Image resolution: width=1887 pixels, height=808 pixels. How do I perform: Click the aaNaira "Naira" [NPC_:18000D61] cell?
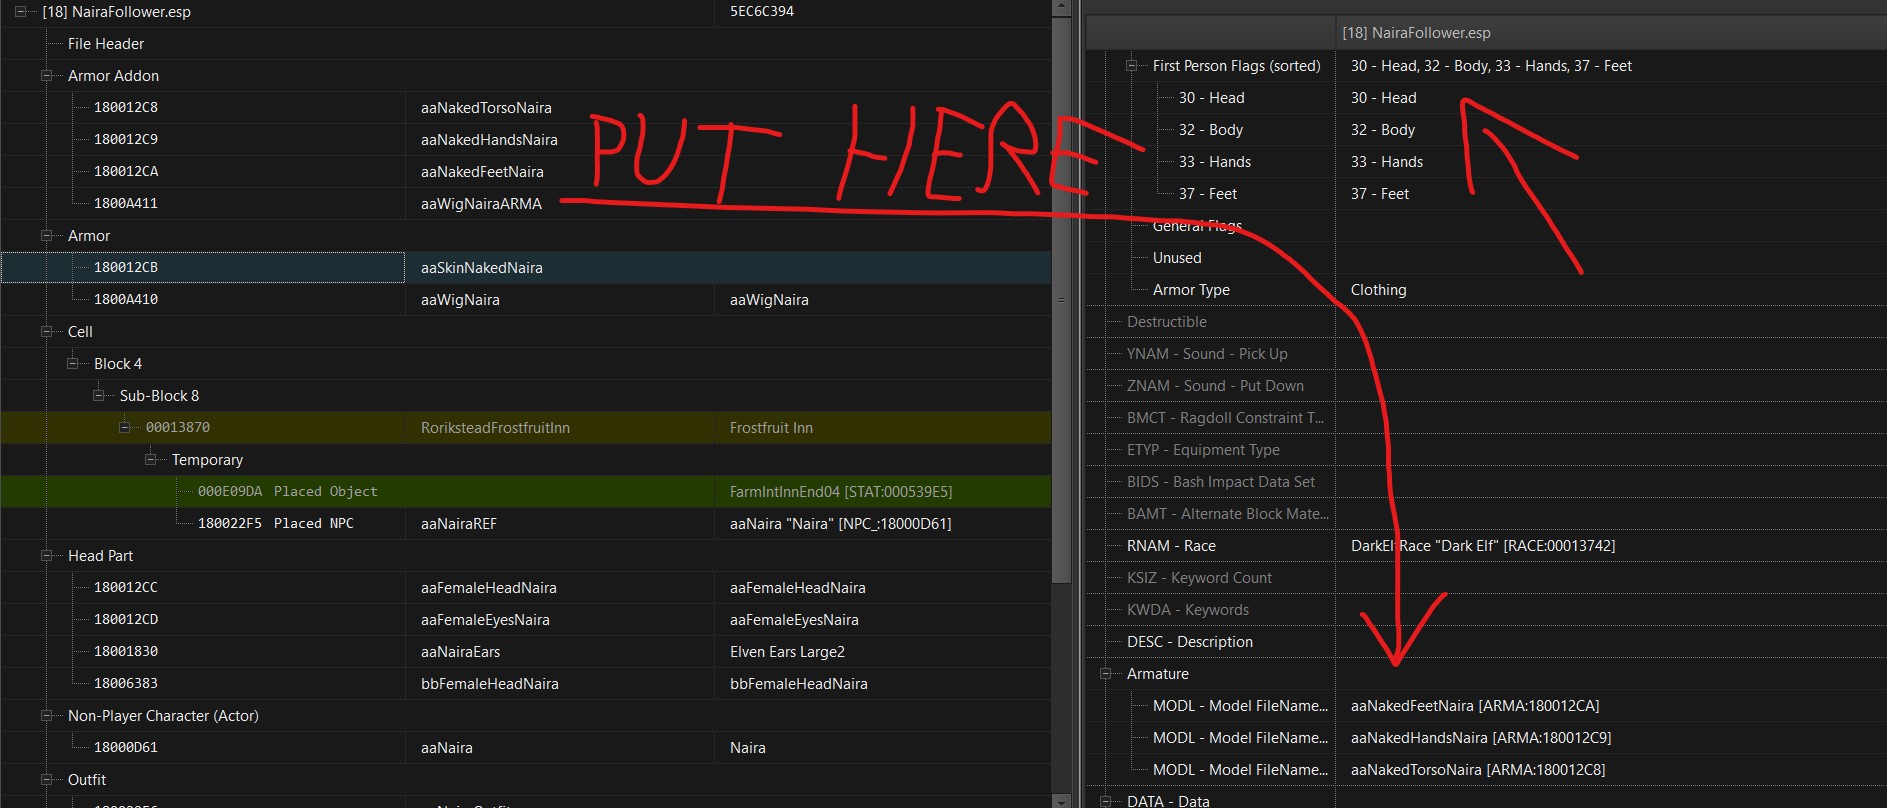tap(840, 524)
